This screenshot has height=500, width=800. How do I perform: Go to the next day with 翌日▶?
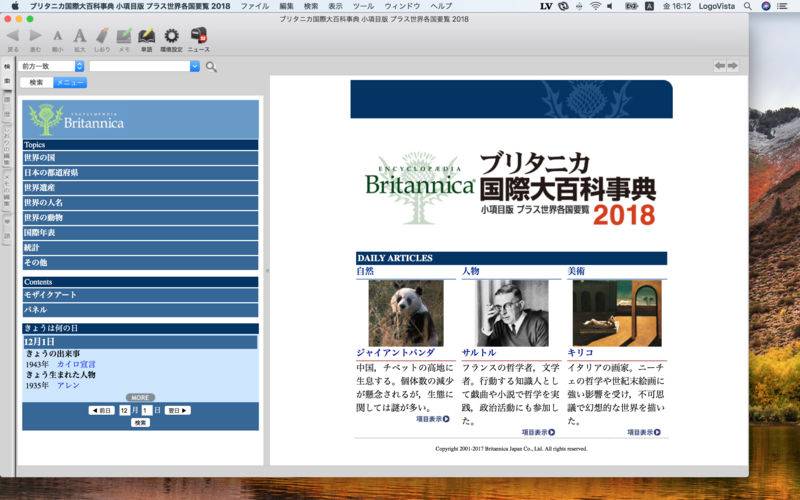click(178, 410)
